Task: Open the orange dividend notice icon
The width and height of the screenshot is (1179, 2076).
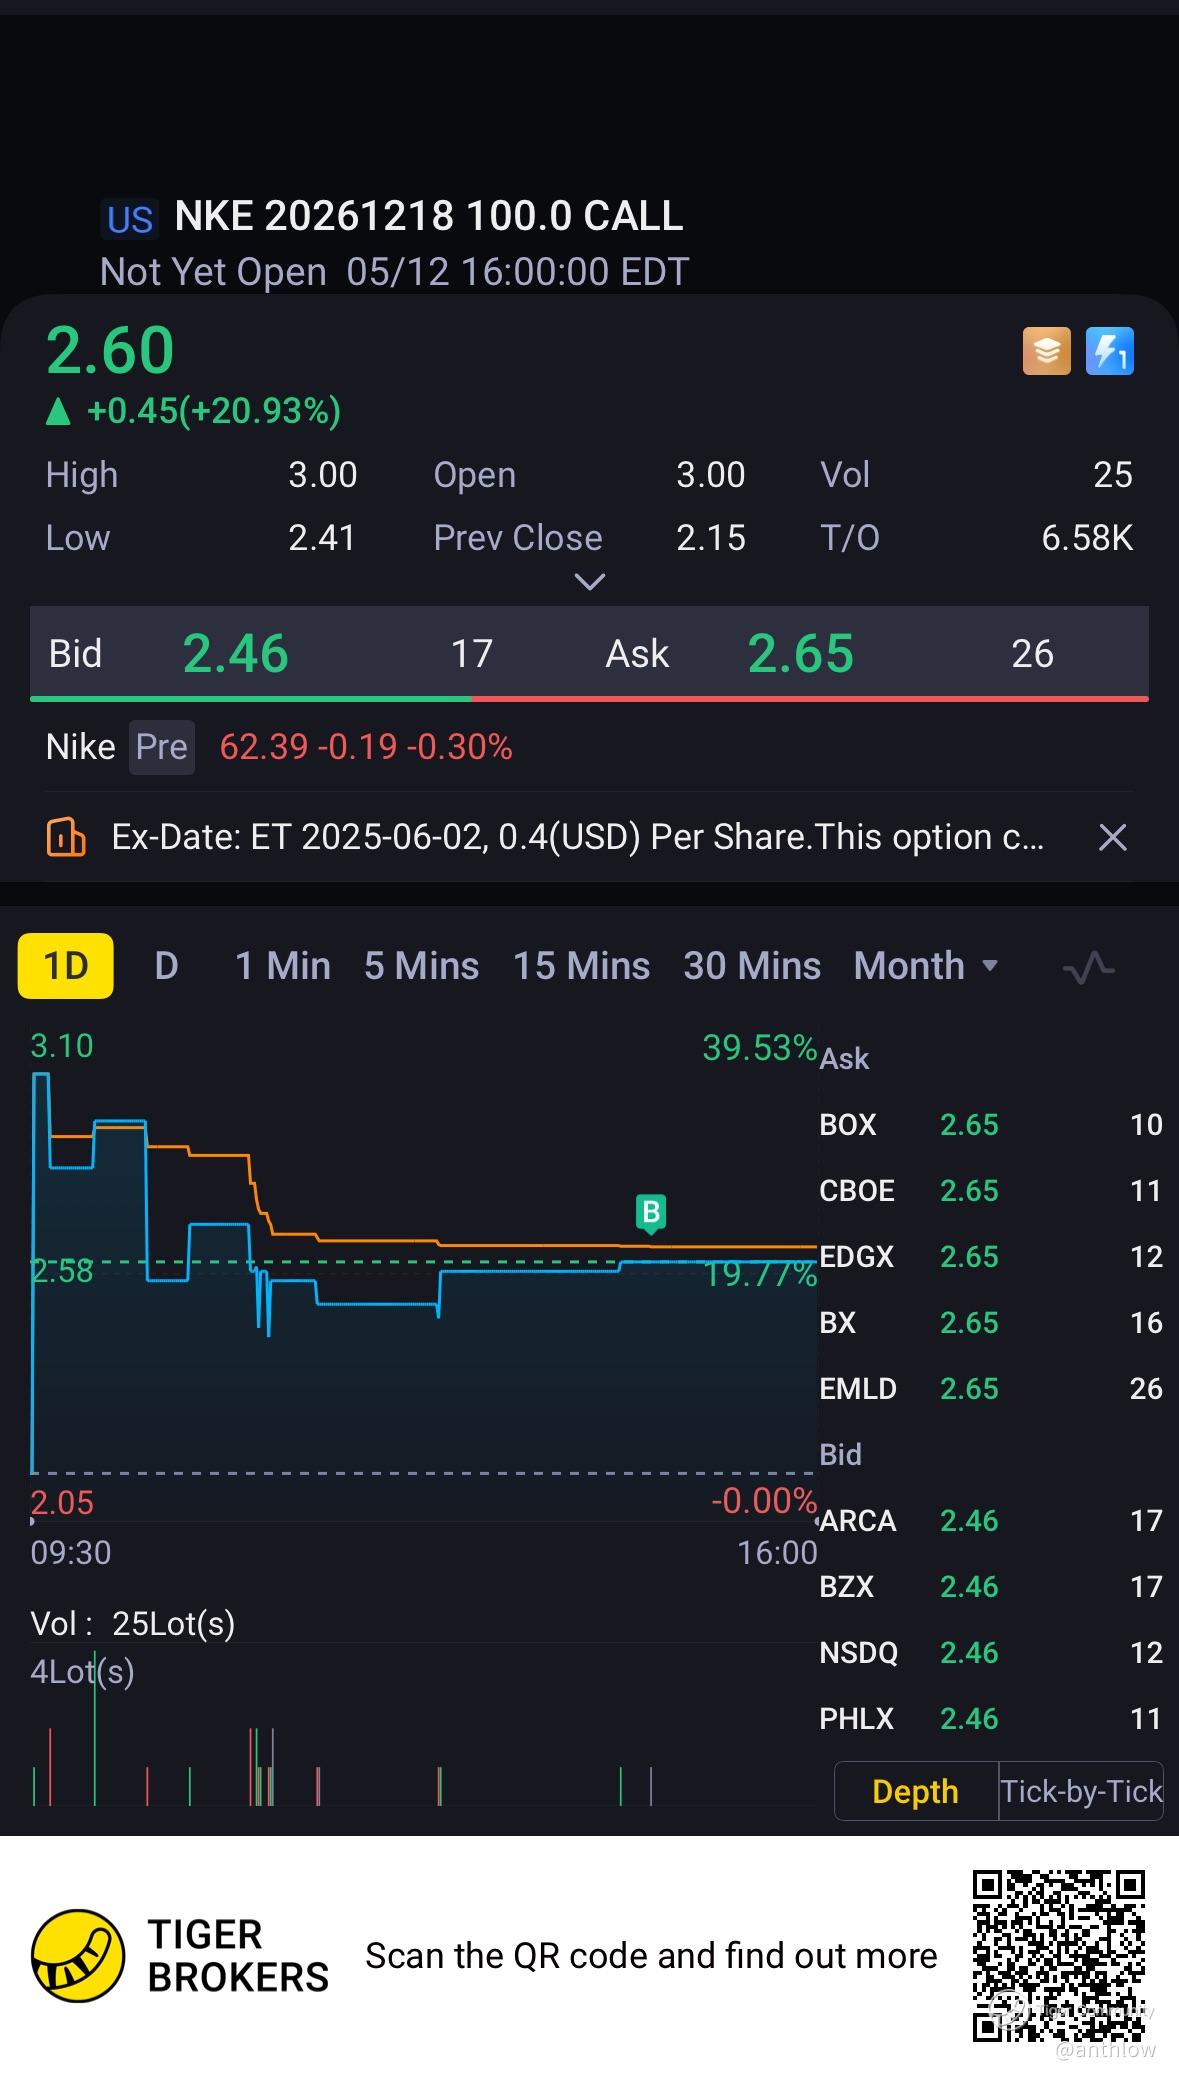Action: 66,837
